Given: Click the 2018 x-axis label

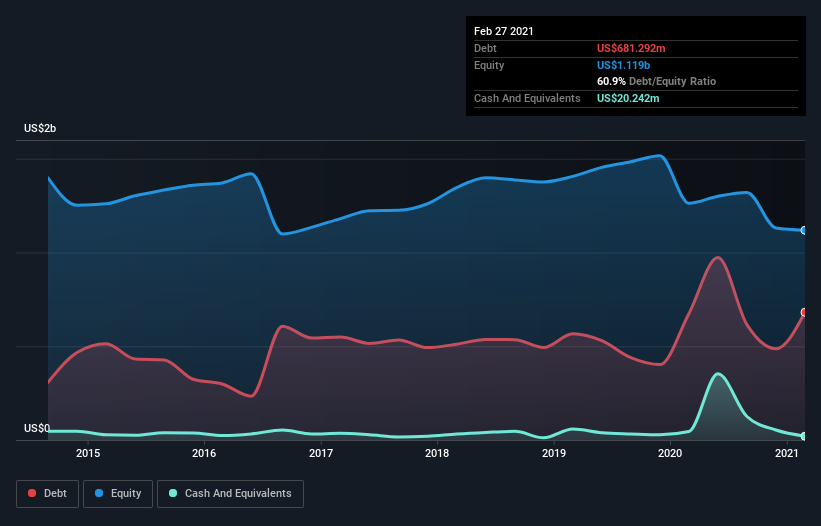Looking at the screenshot, I should [x=437, y=453].
